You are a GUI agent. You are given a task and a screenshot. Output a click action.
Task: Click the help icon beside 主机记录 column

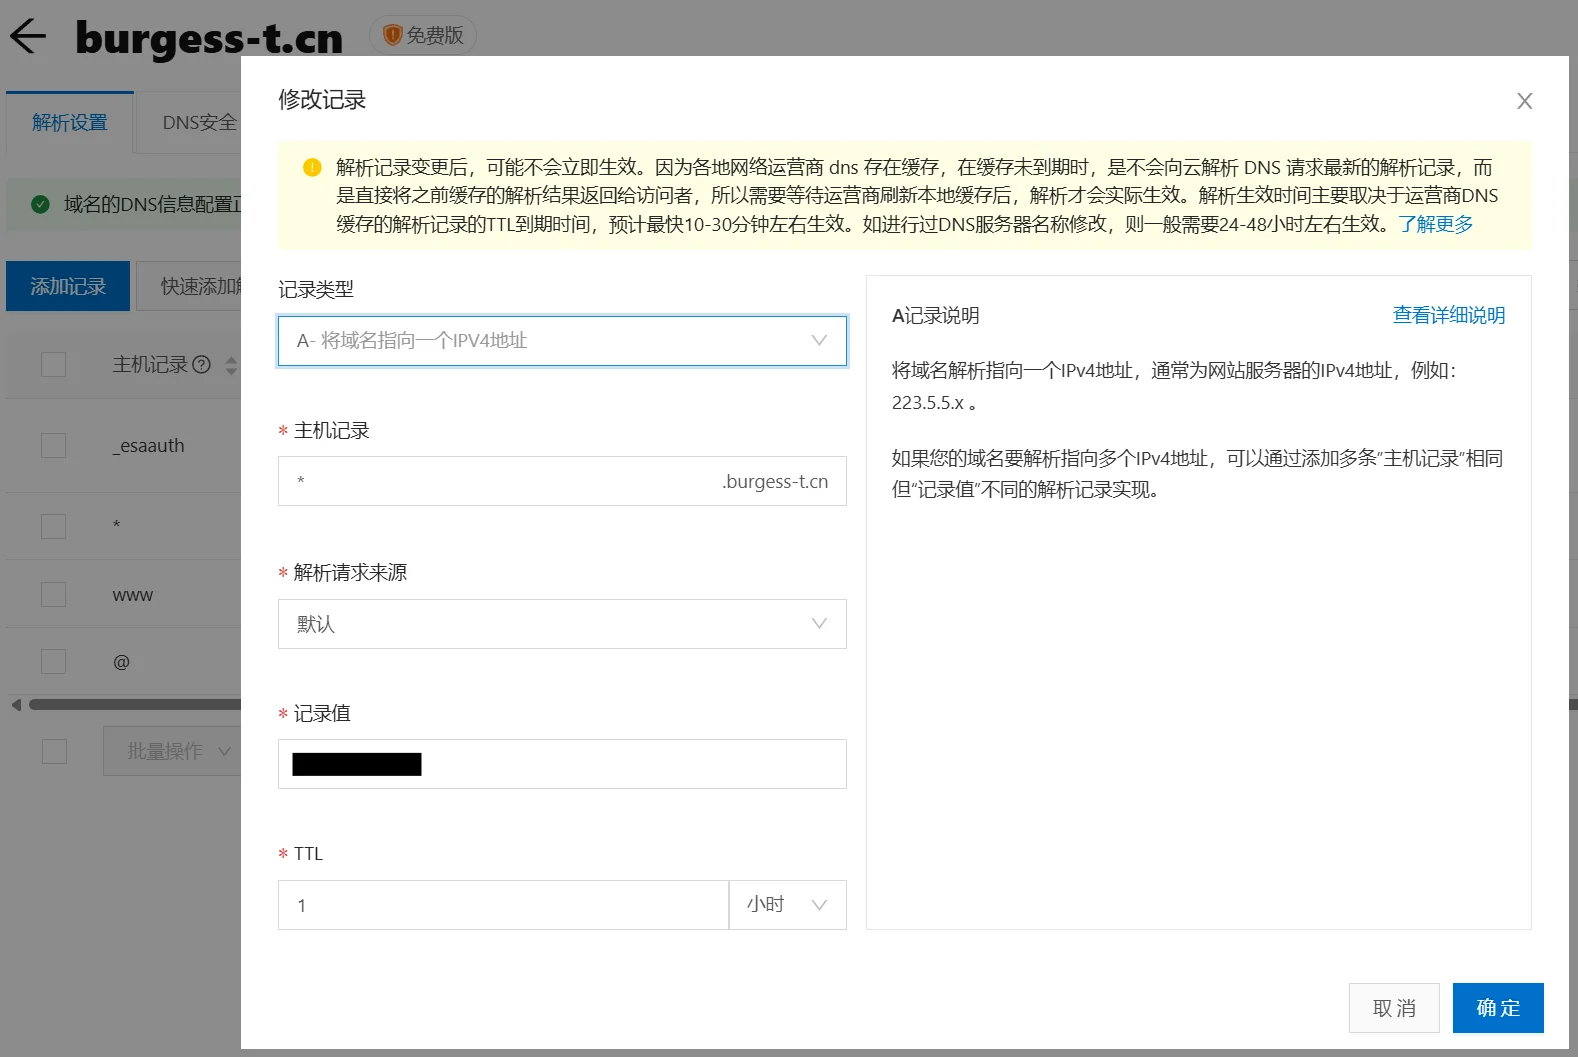202,365
